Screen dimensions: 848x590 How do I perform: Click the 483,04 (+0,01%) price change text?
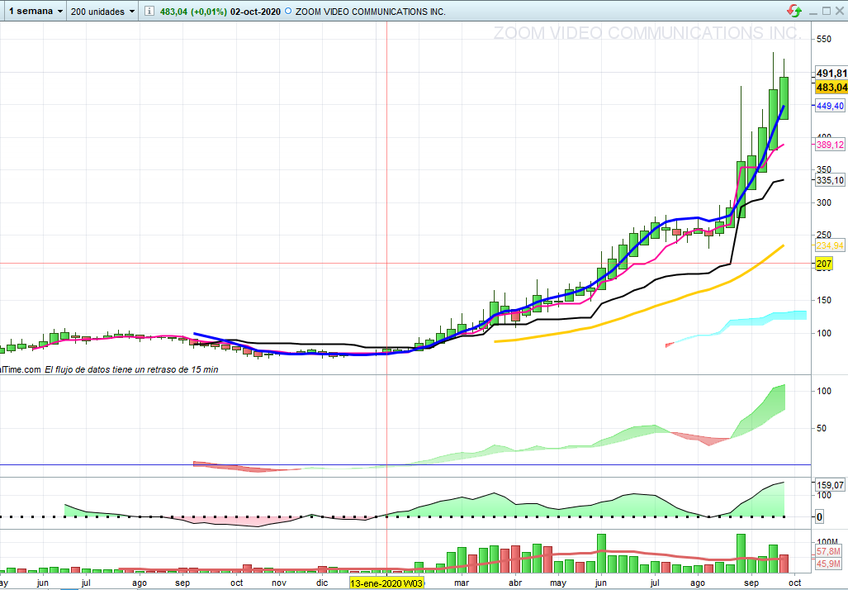point(193,11)
